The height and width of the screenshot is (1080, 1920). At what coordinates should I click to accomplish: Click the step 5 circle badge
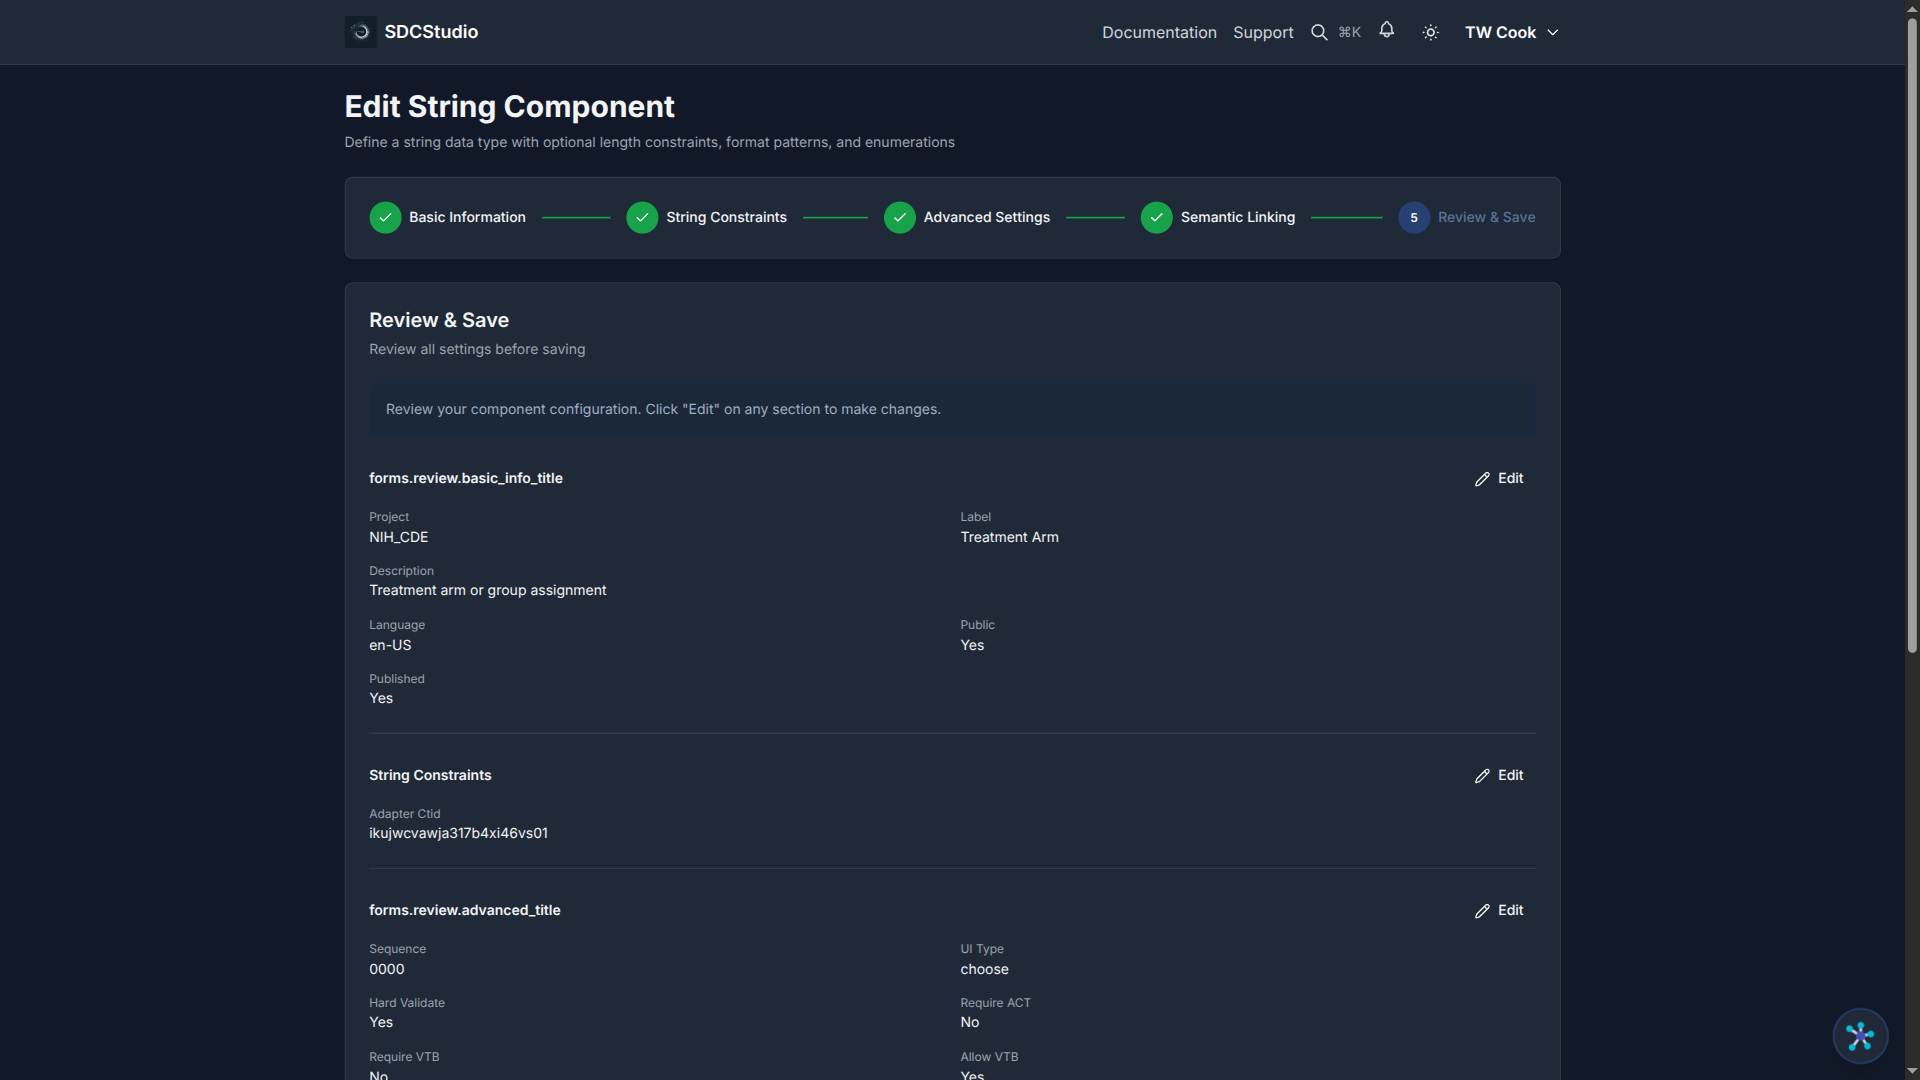click(1413, 217)
